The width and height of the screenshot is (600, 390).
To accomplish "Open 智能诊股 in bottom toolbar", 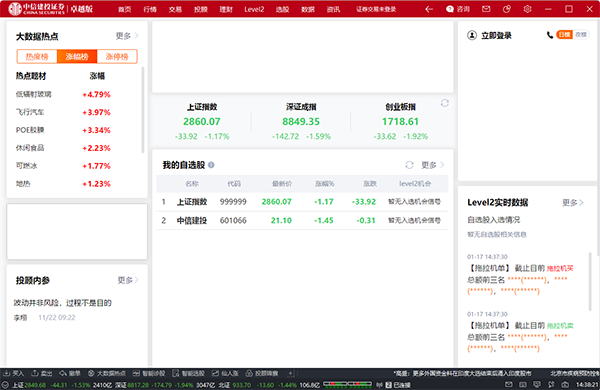I will (x=149, y=373).
